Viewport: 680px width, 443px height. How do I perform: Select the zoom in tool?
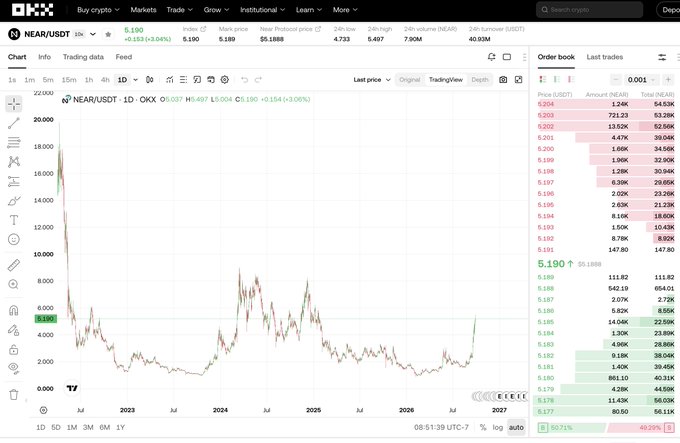tap(14, 284)
